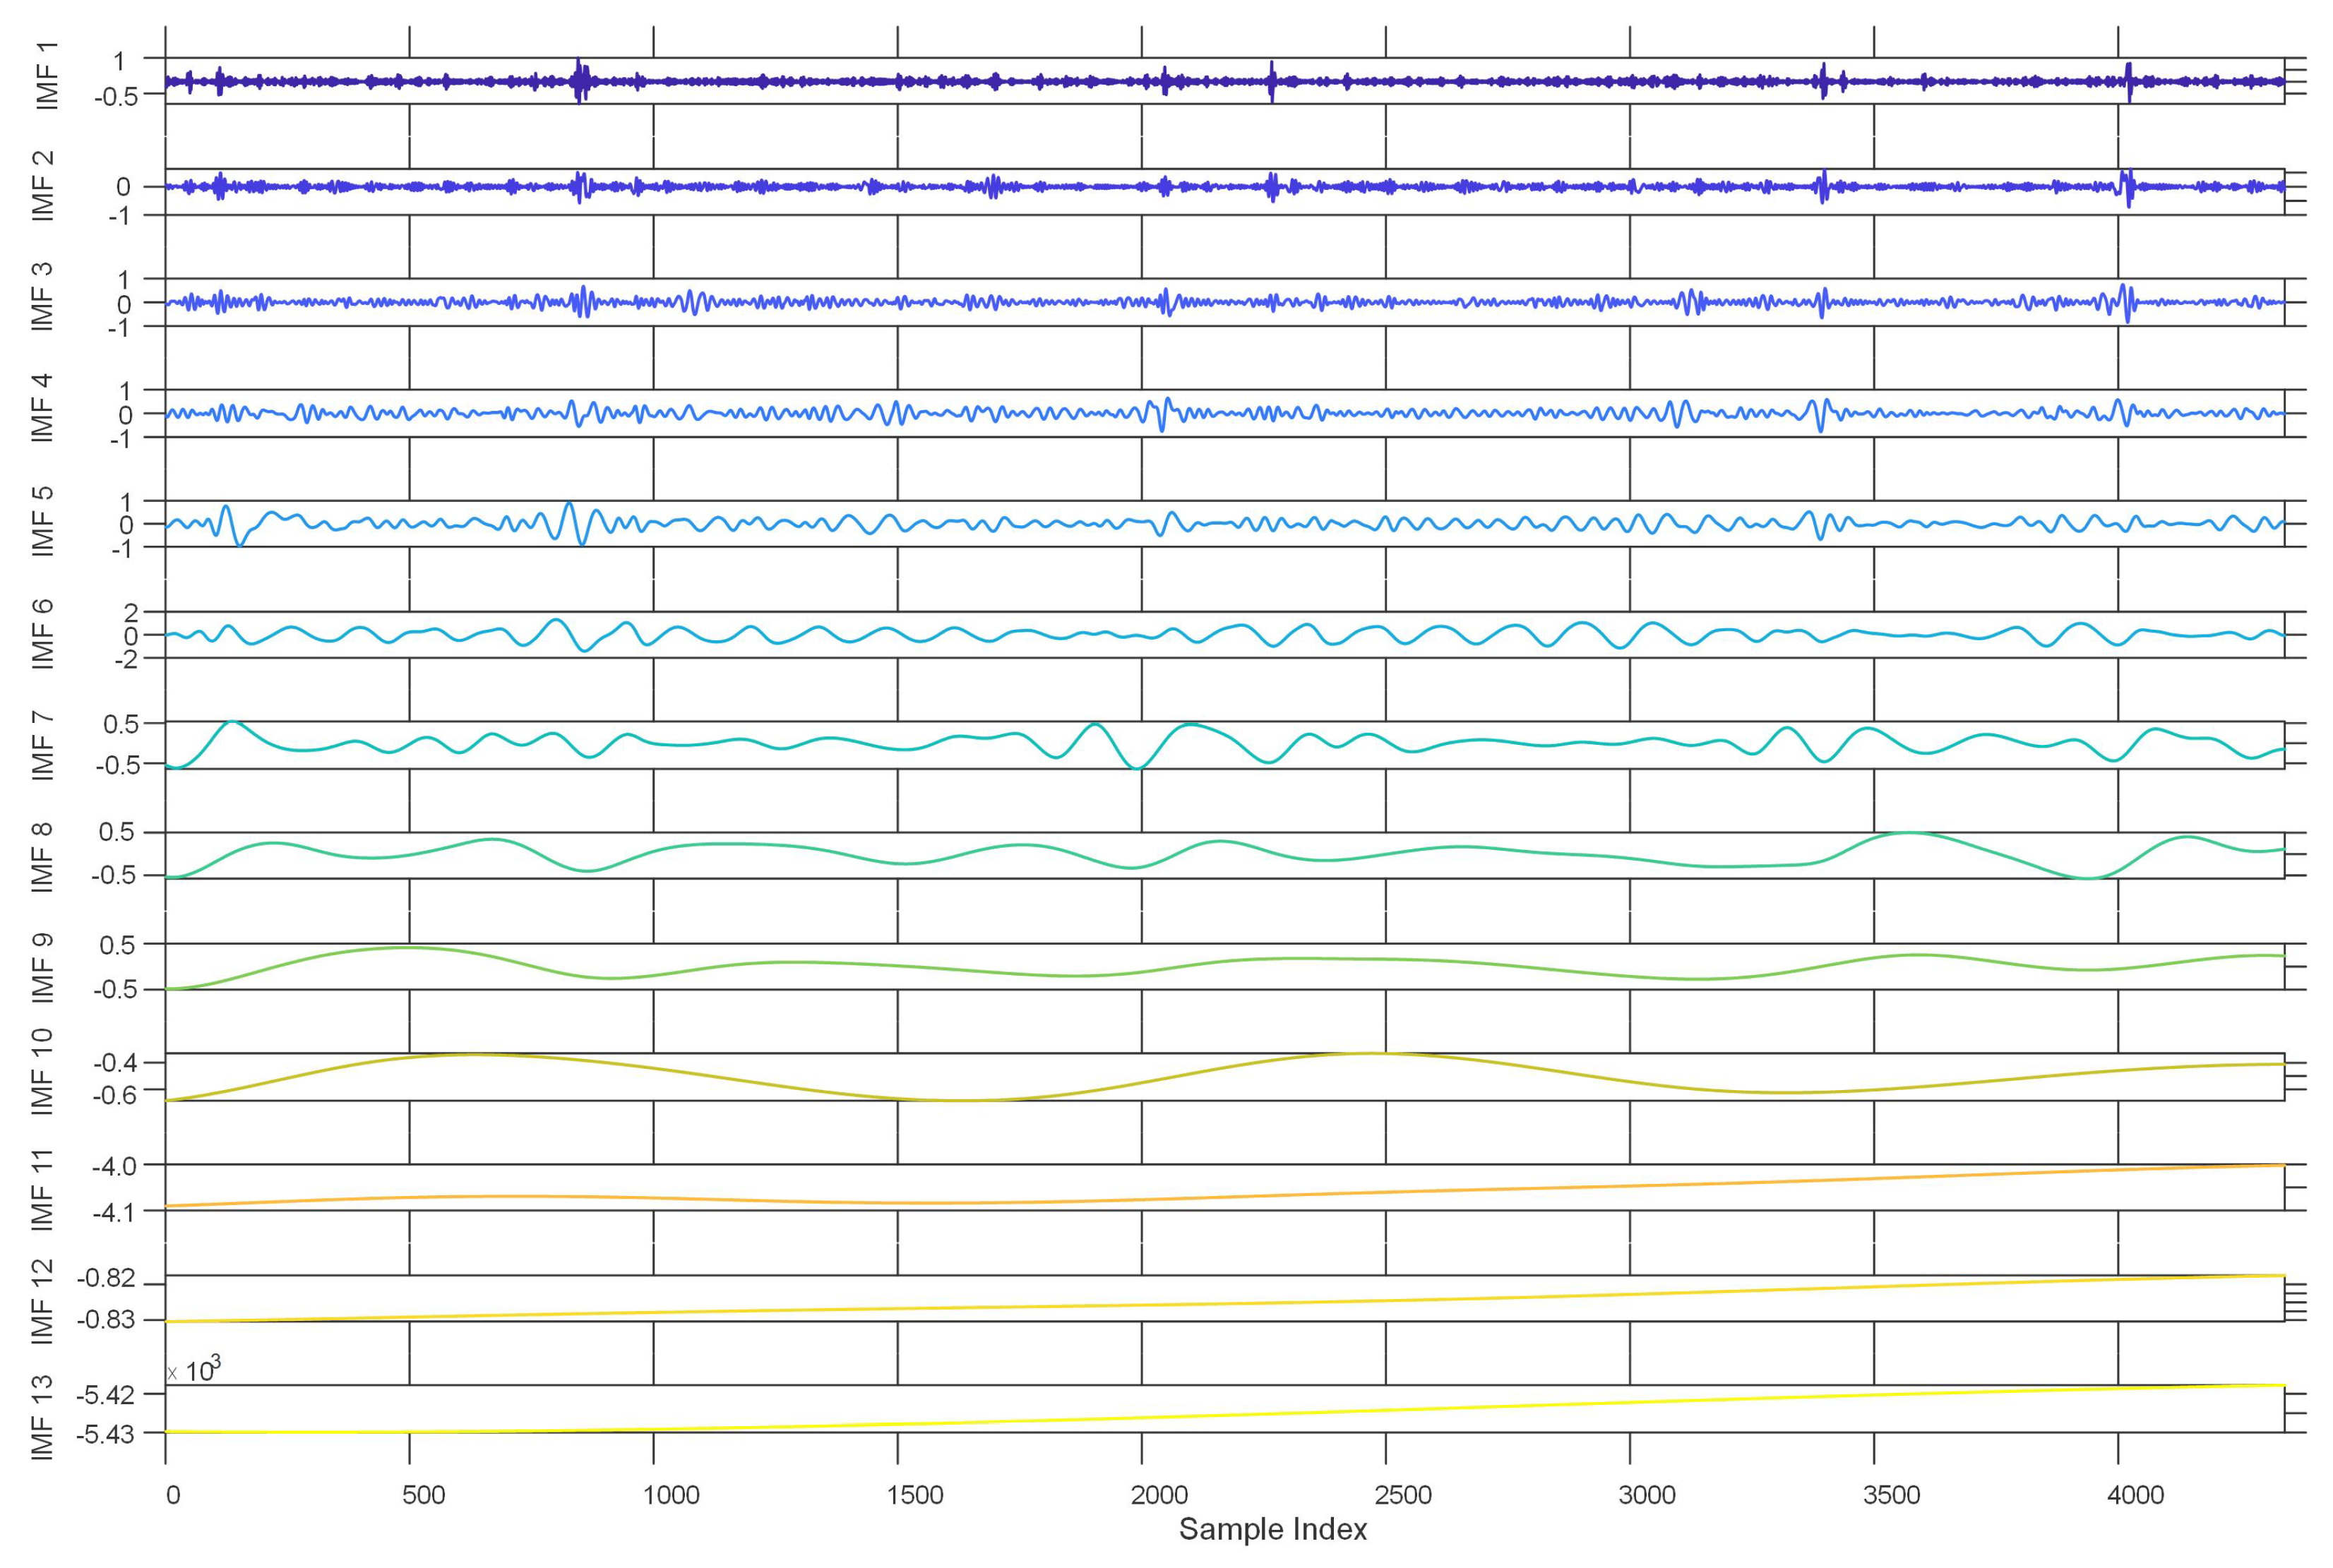
Task: Click the 4000 tick label on x-axis
Action: pyautogui.click(x=2135, y=1495)
